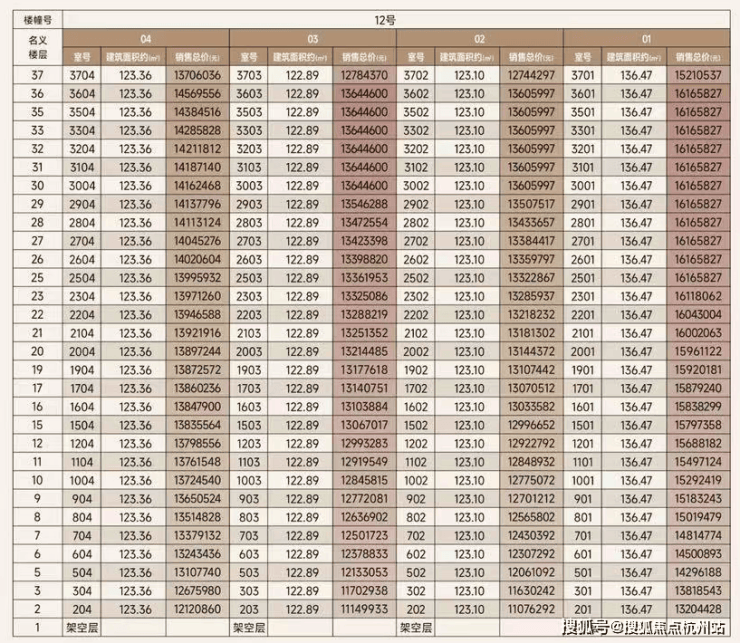Select unit column header 03
The image size is (740, 643).
click(313, 38)
